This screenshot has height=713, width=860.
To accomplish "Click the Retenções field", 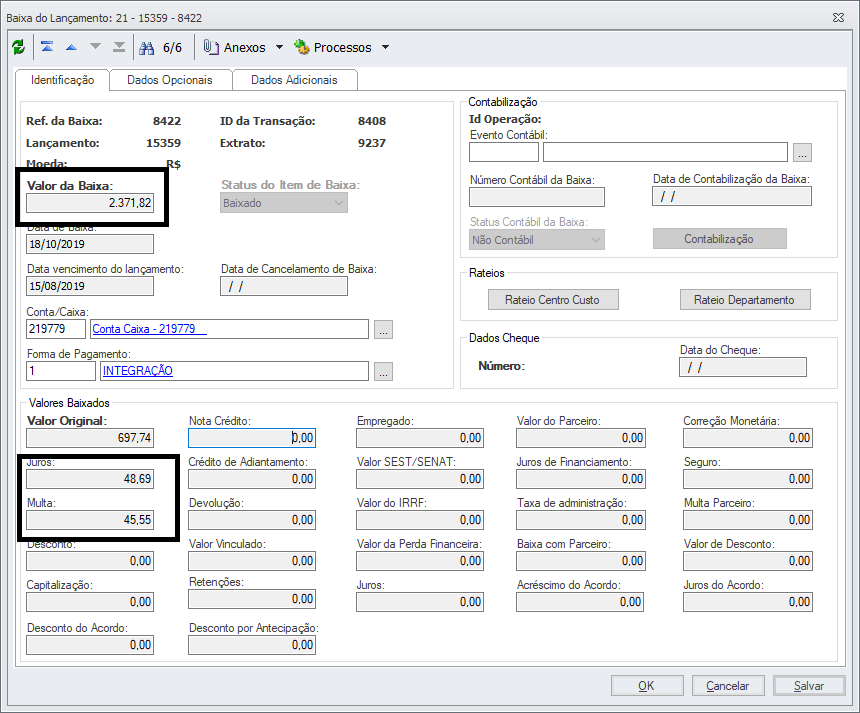I will (x=252, y=598).
